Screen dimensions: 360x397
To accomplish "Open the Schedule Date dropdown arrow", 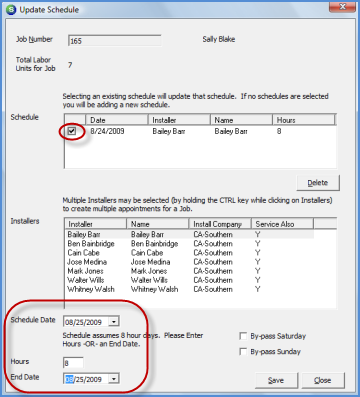I will click(x=114, y=322).
